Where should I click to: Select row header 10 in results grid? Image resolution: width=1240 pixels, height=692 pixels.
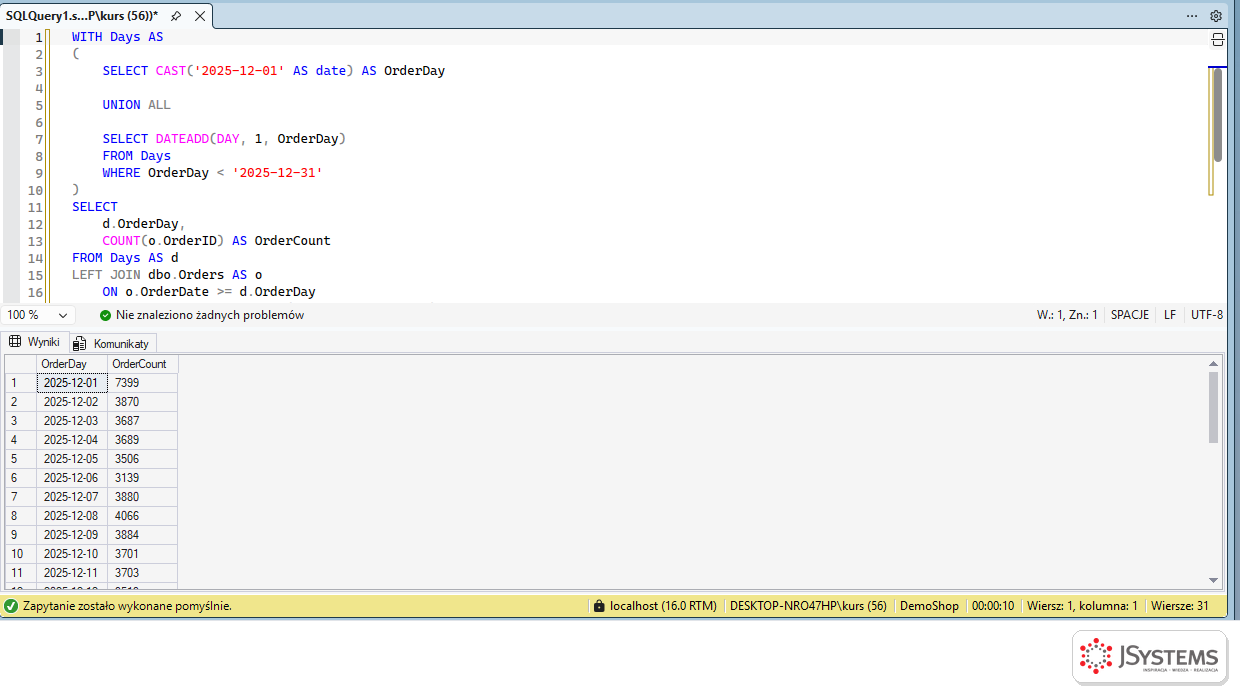21,554
